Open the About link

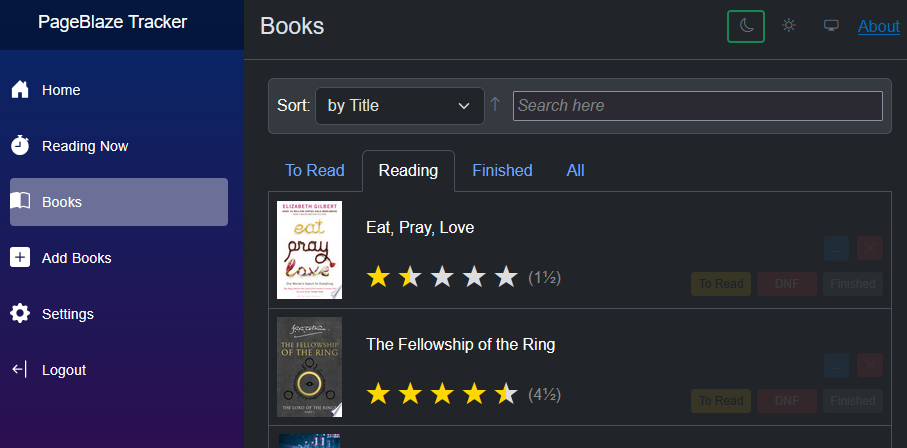[879, 26]
